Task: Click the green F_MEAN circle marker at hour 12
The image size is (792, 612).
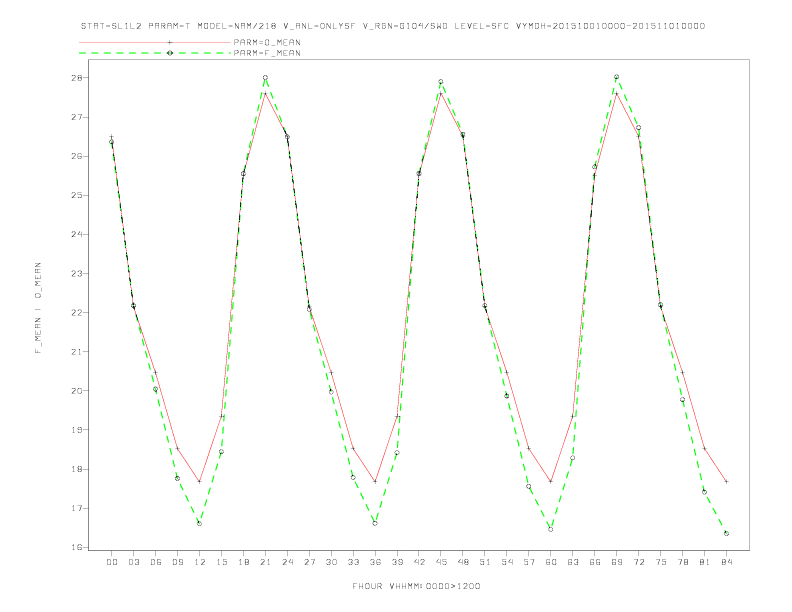Action: click(200, 524)
